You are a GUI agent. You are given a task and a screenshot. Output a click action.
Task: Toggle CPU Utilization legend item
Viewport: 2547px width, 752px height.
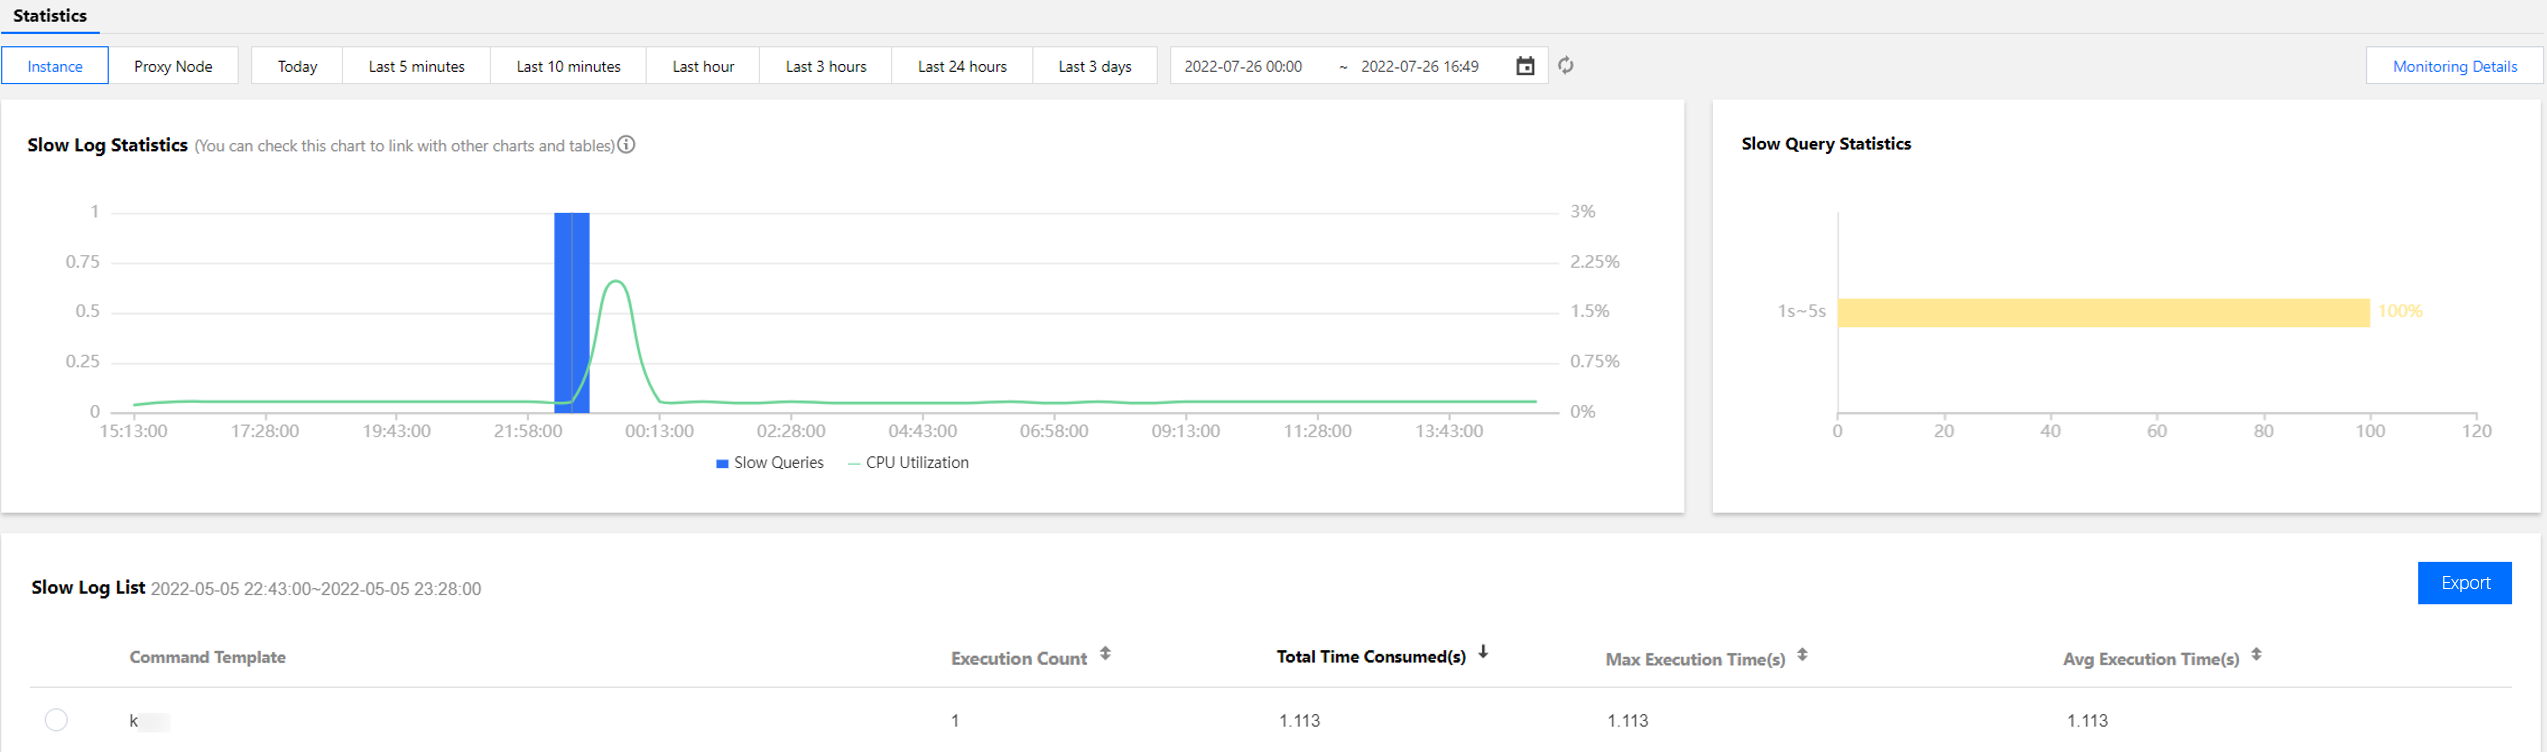908,463
